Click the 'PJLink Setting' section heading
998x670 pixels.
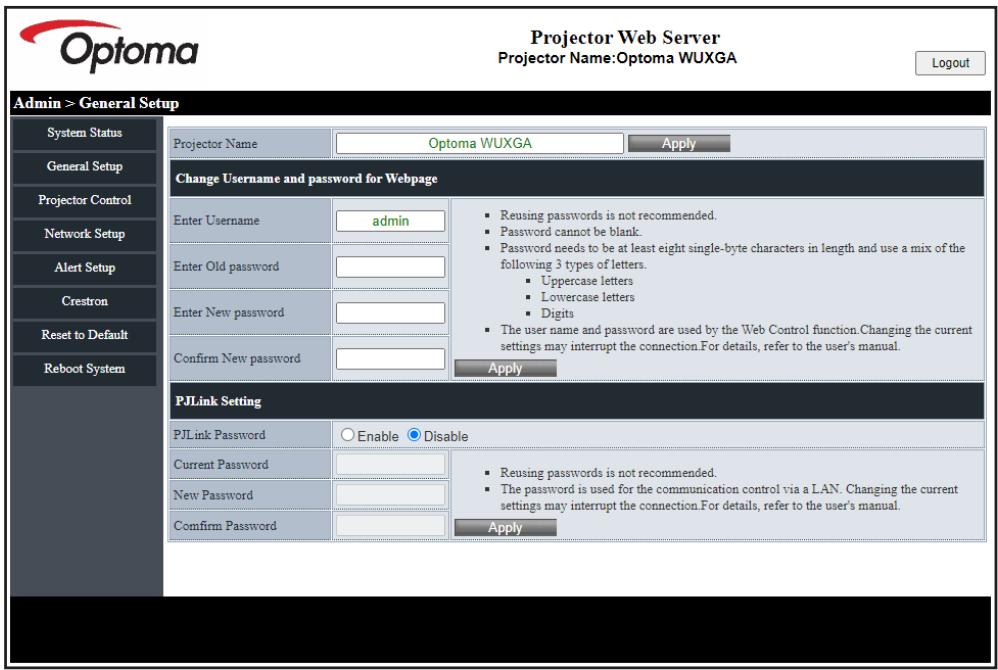tap(218, 401)
